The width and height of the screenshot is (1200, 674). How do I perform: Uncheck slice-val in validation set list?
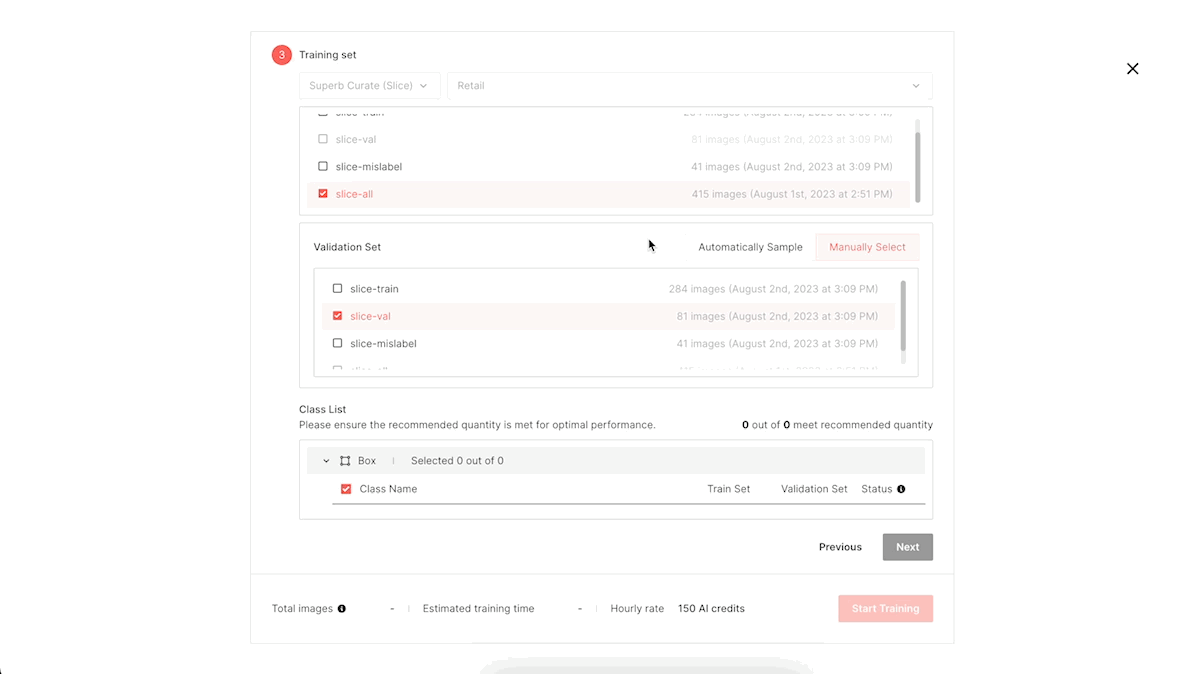[x=337, y=316]
